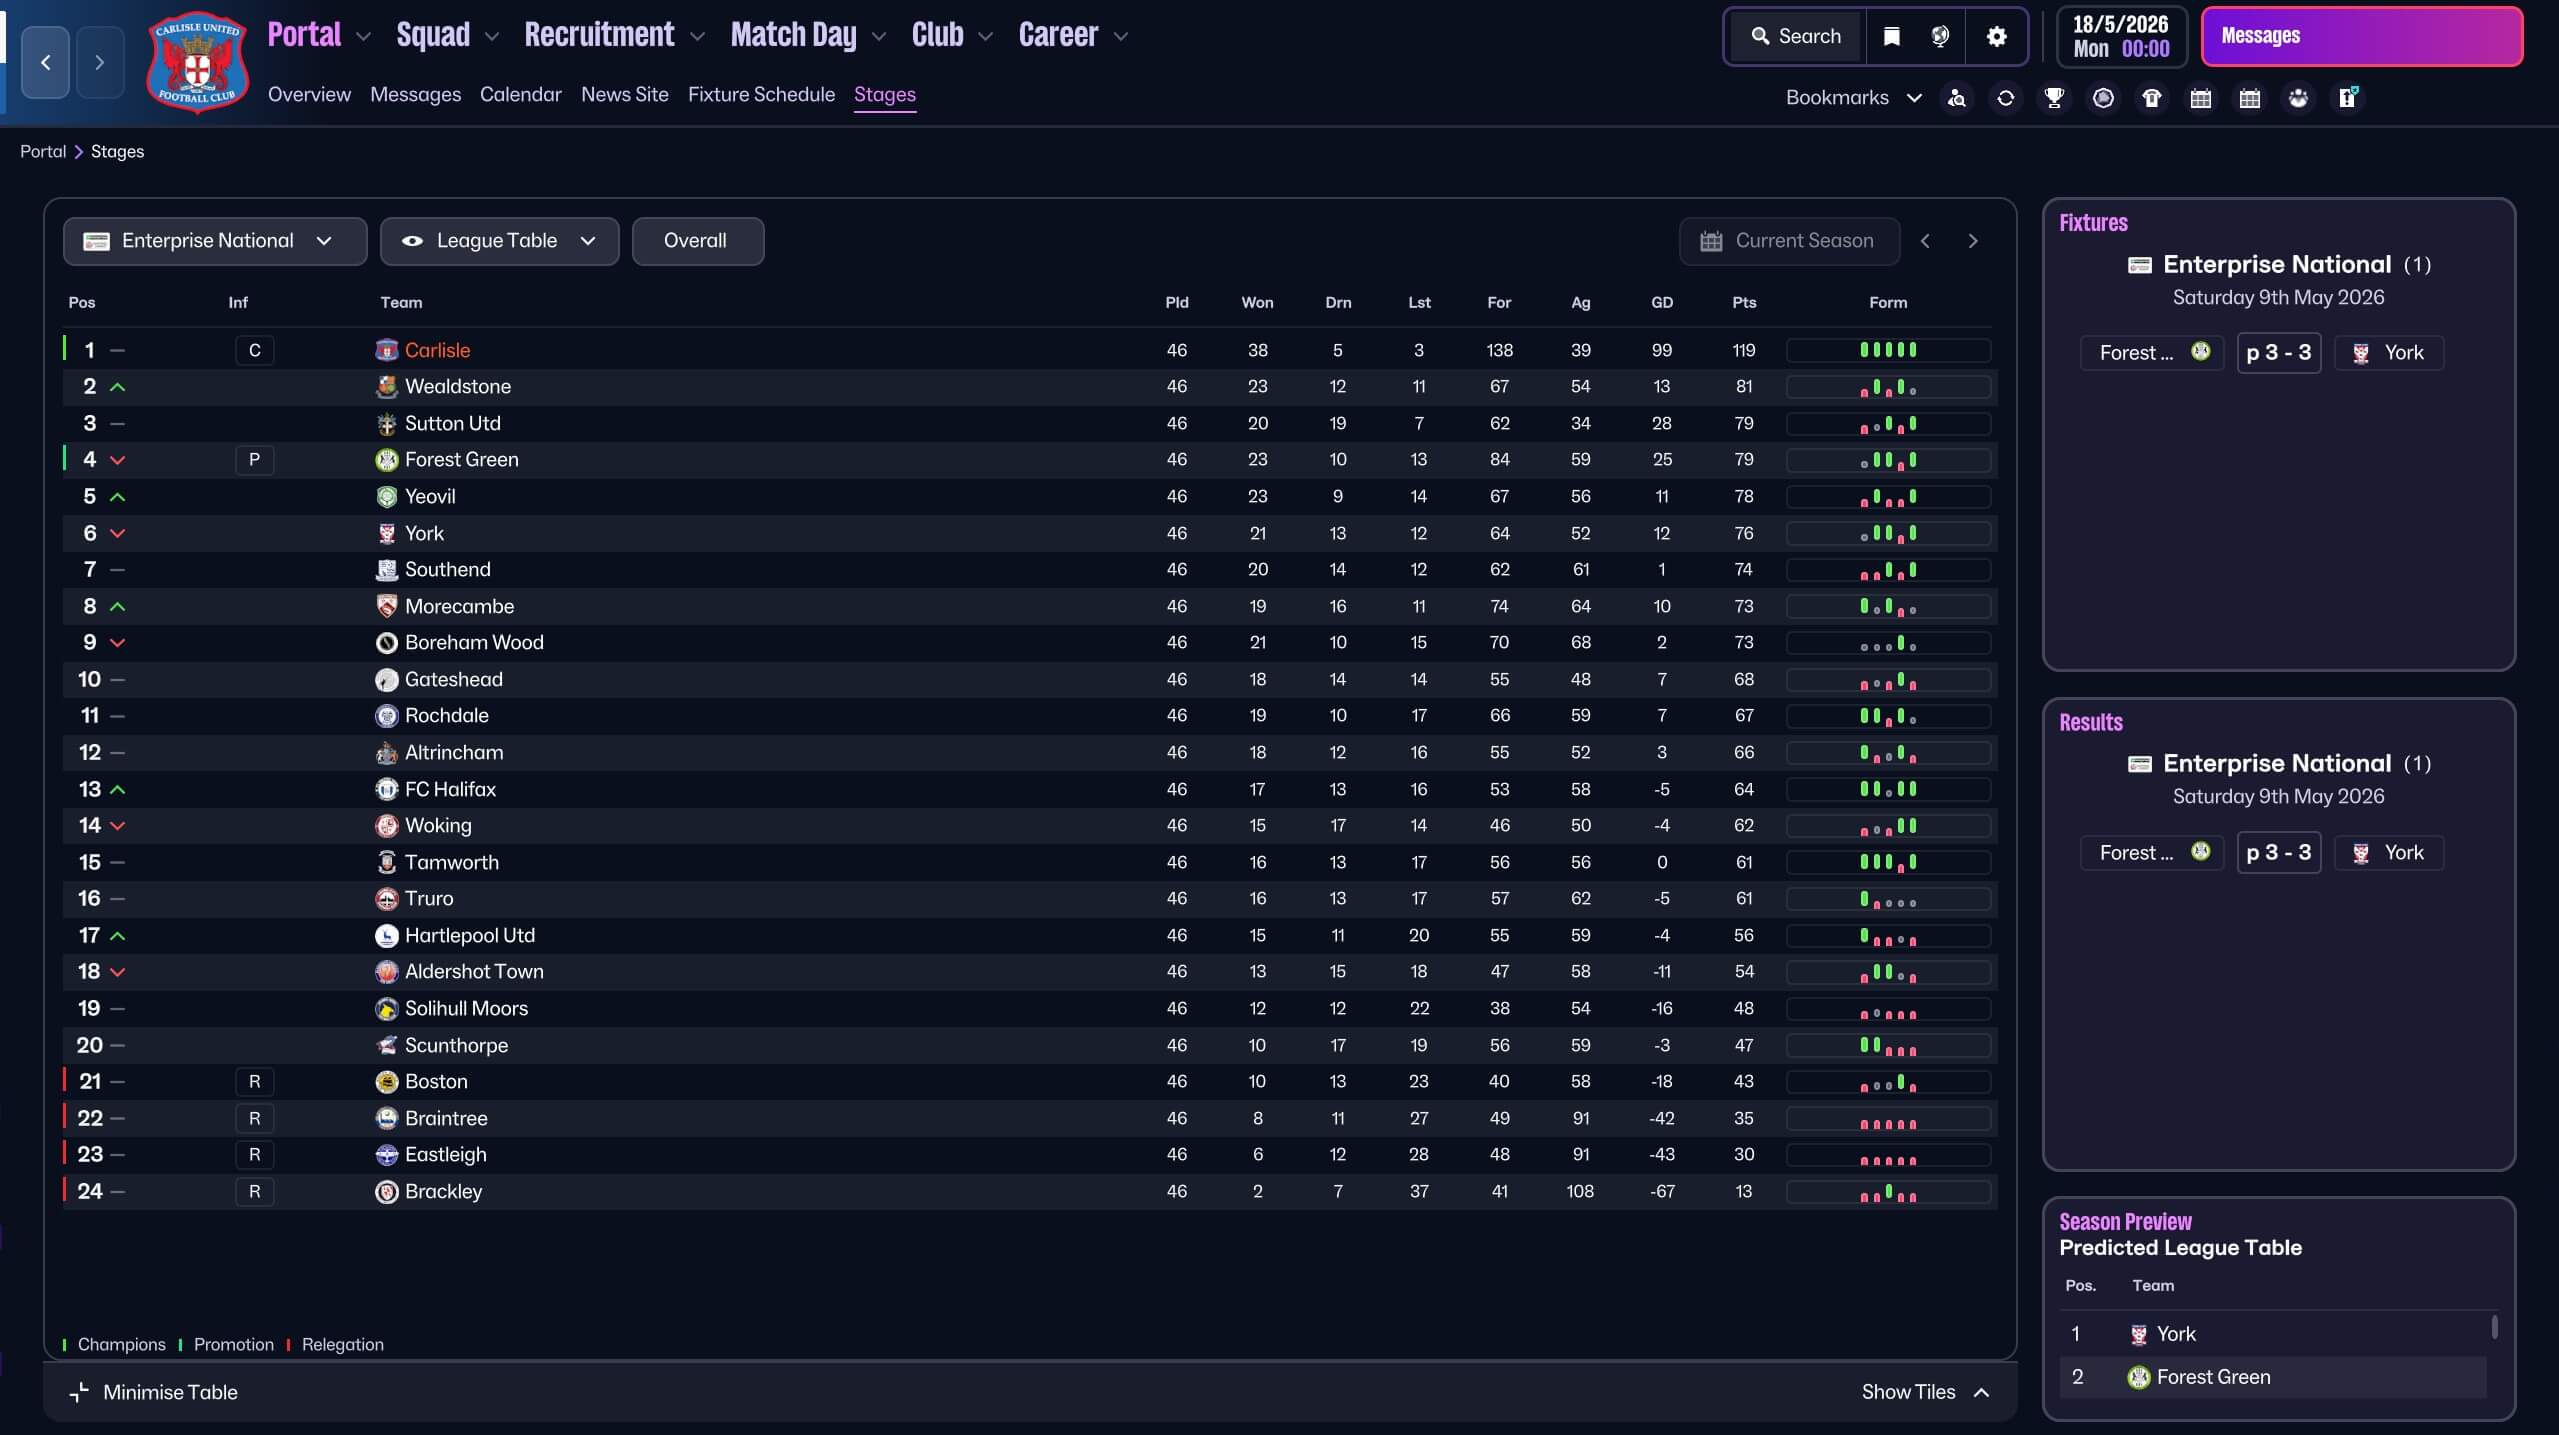This screenshot has height=1435, width=2559.
Task: Open the settings gear icon
Action: [1996, 37]
